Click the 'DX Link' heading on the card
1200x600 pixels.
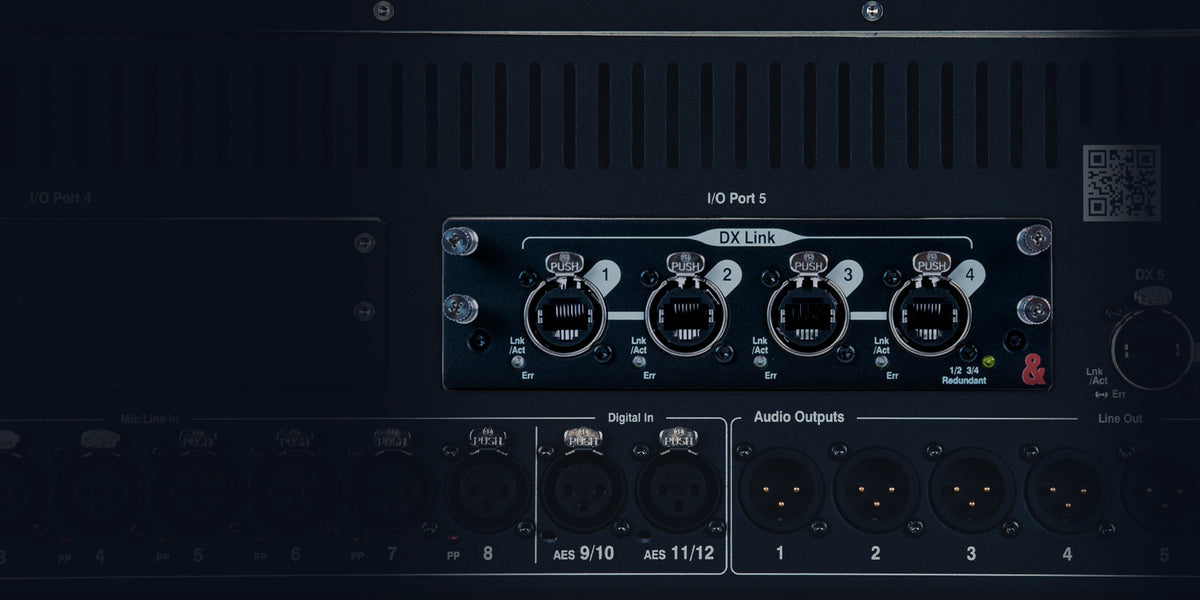746,237
